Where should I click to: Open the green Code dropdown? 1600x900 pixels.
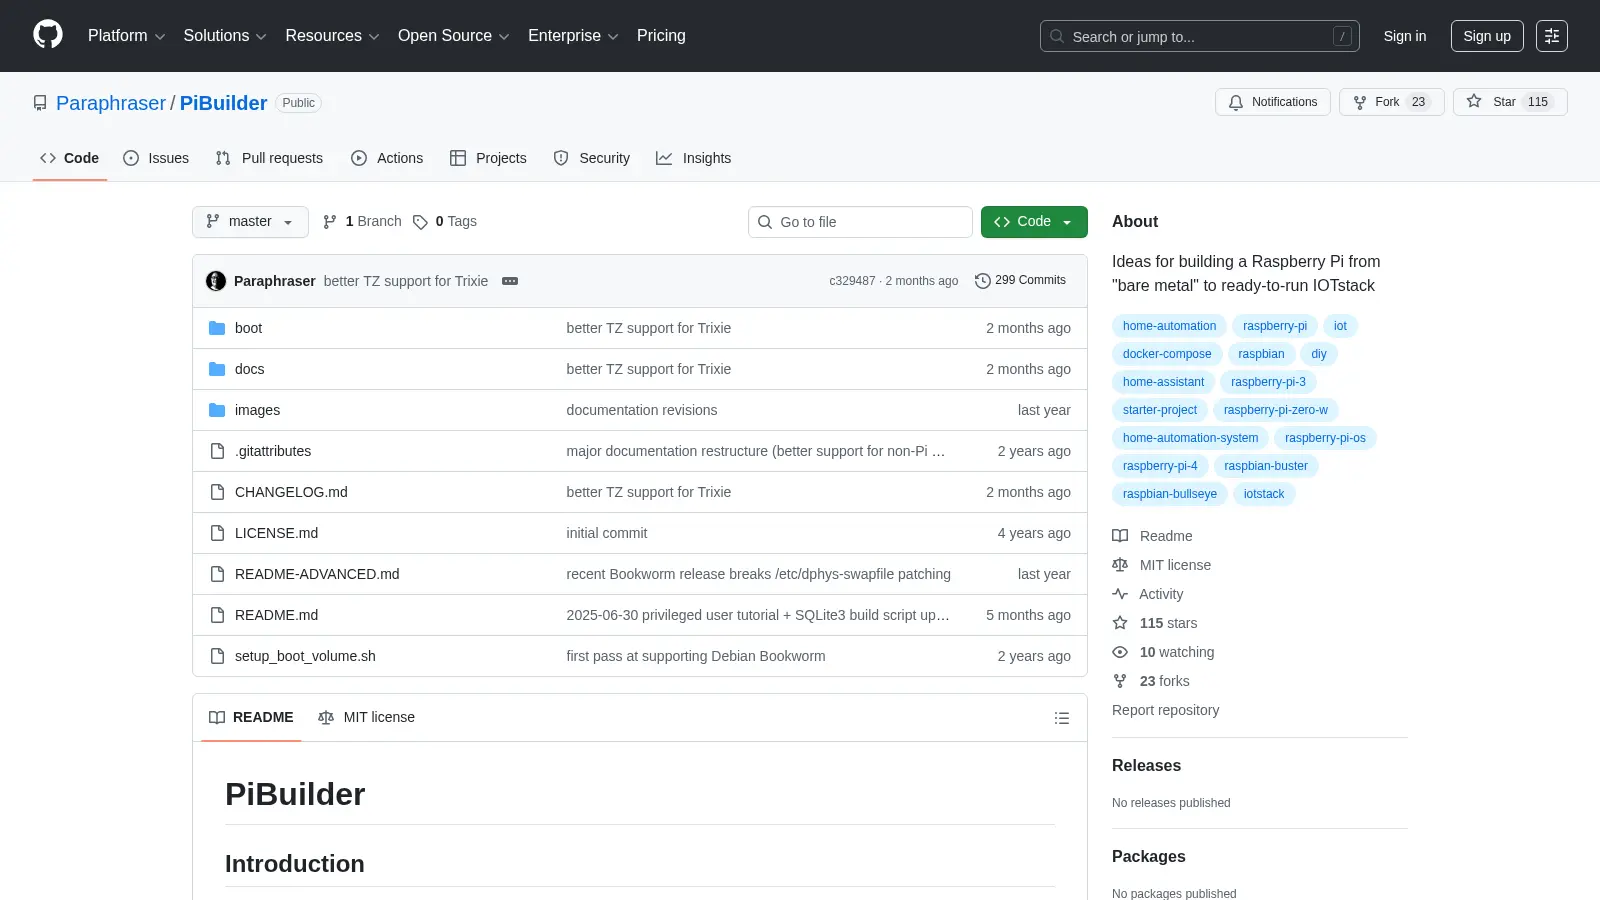point(1034,222)
